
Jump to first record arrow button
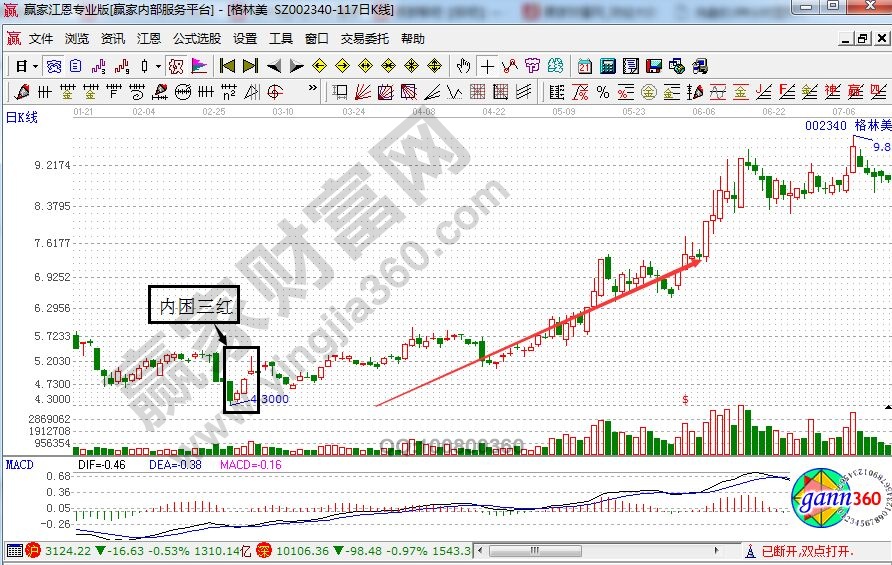point(227,66)
